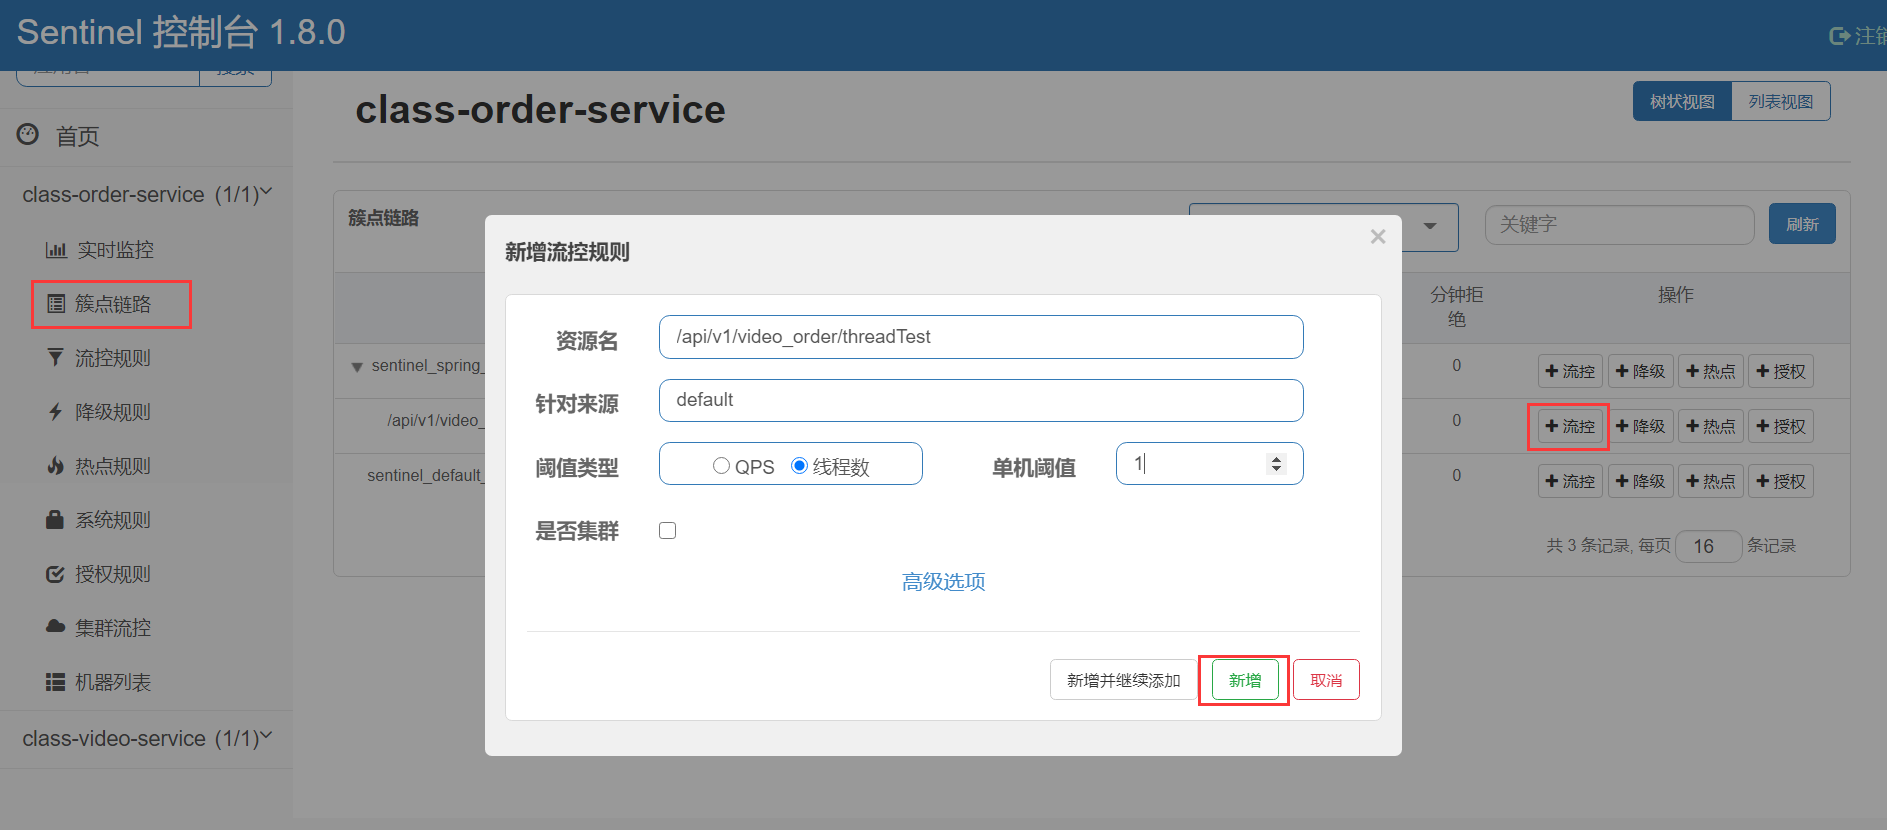Close the 新增流控规则 dialog with the X
This screenshot has width=1887, height=830.
(x=1378, y=237)
